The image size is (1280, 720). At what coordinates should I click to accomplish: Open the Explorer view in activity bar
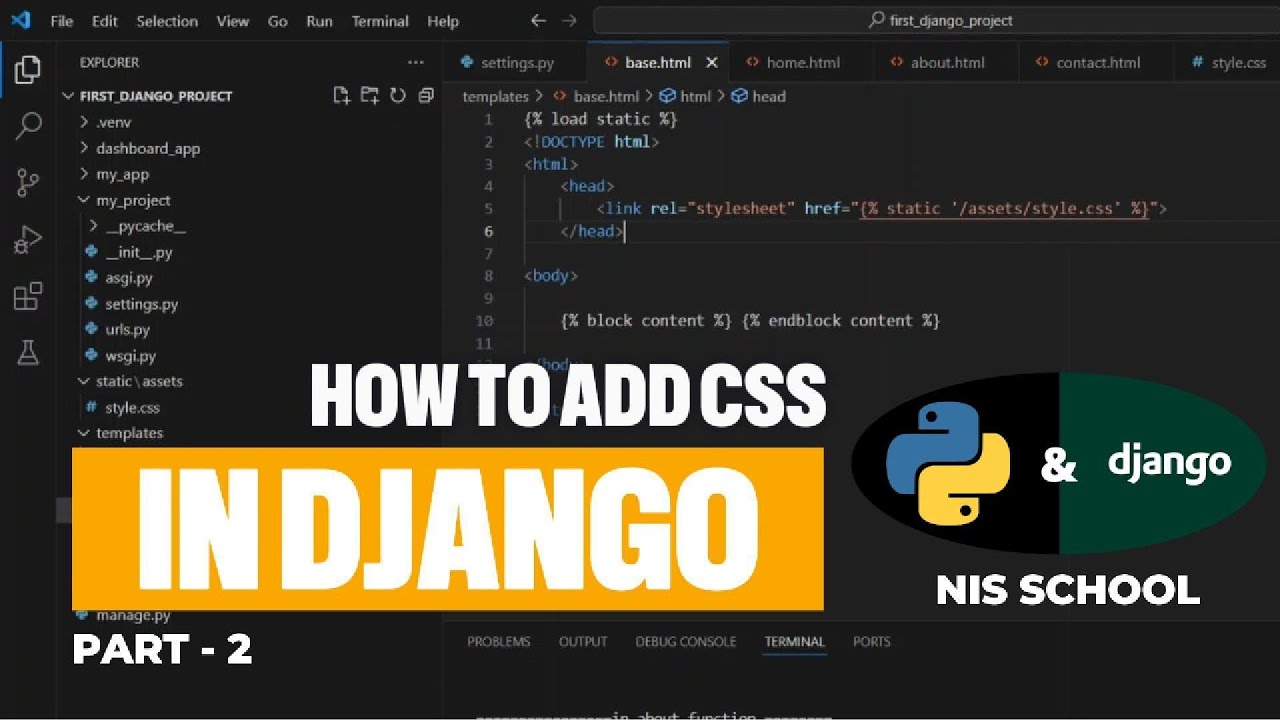coord(28,70)
